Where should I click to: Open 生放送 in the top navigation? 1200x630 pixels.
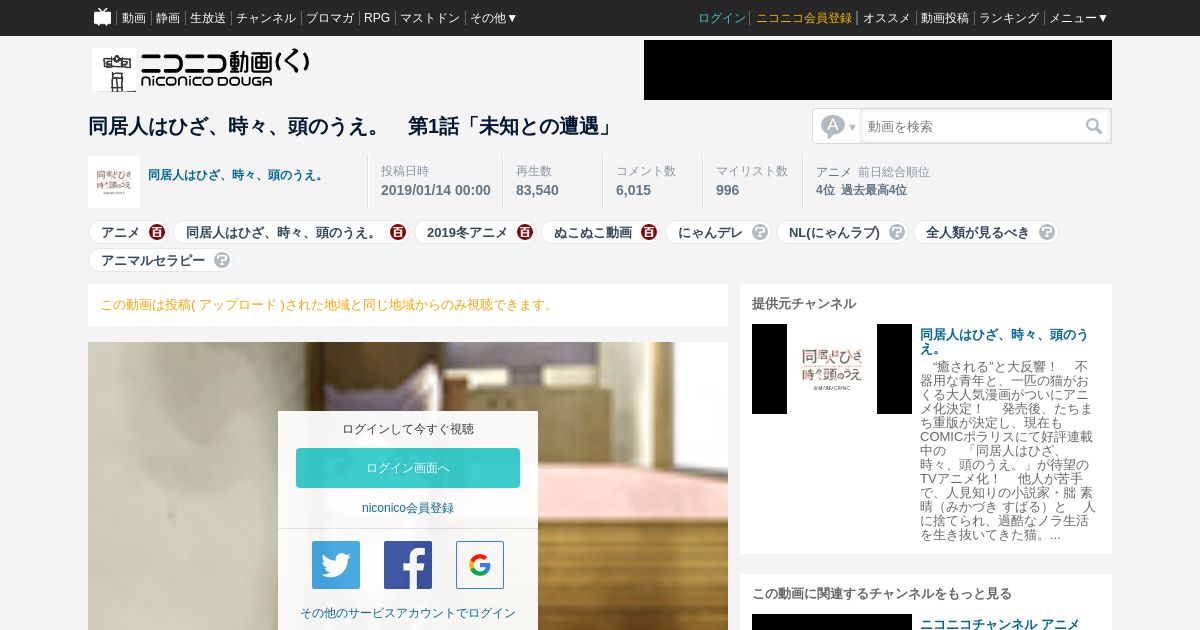tap(208, 18)
